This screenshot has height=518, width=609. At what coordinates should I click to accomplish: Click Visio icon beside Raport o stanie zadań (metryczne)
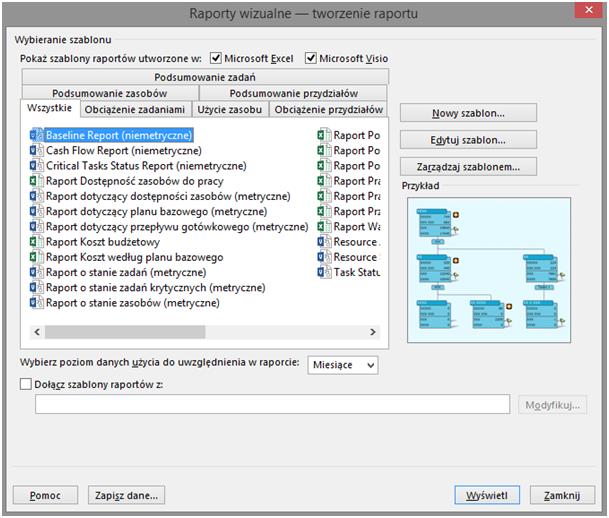click(x=37, y=272)
